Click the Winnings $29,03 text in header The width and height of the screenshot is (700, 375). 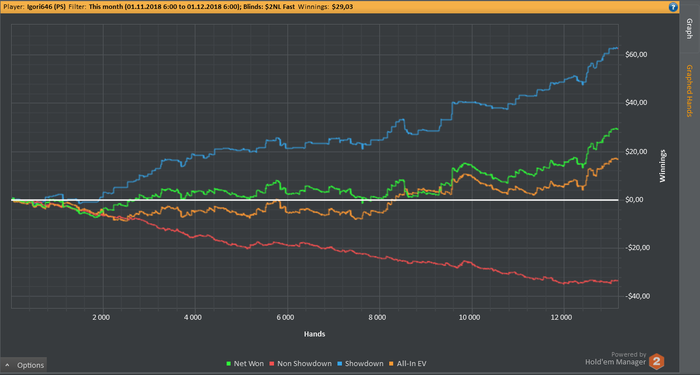tap(325, 7)
